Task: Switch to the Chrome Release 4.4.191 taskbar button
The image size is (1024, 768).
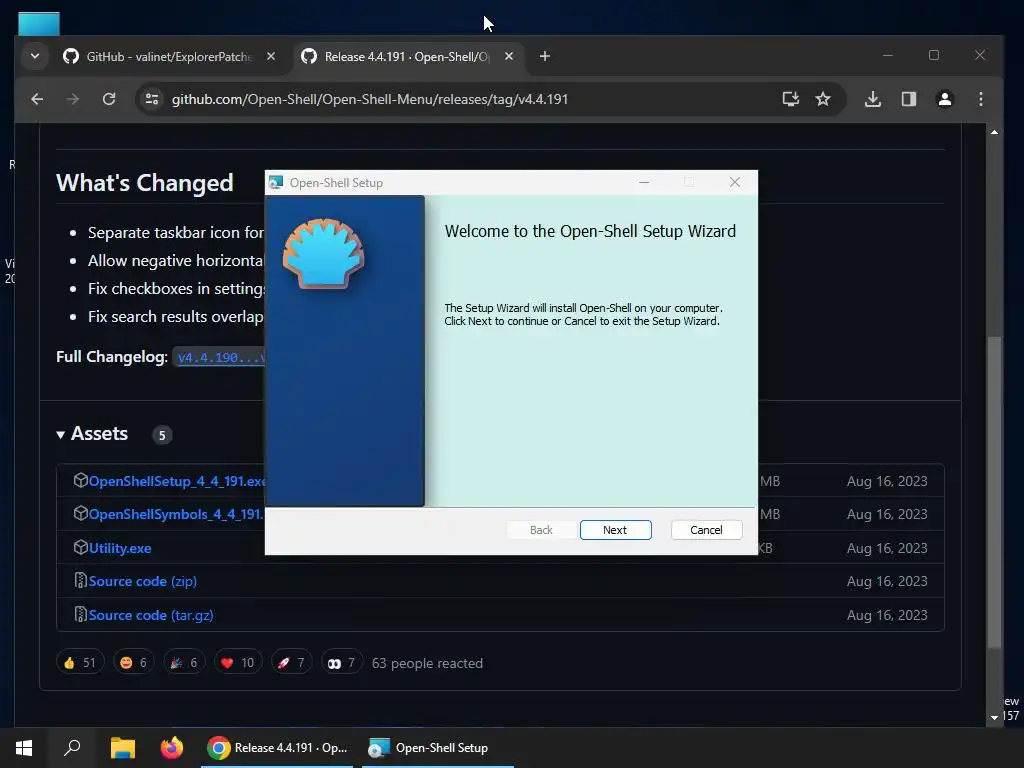Action: pyautogui.click(x=277, y=748)
